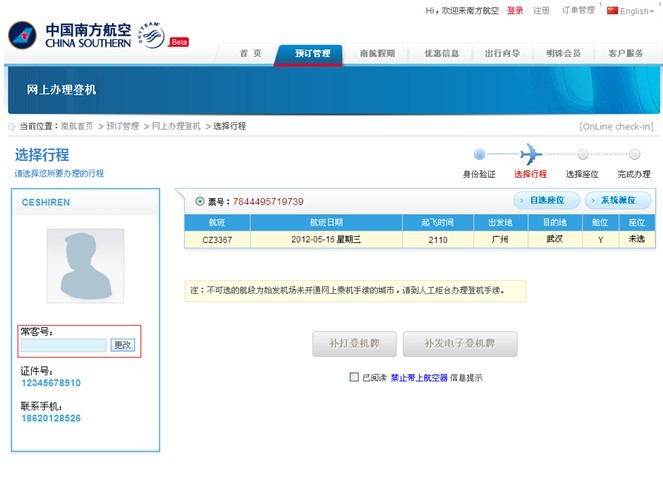Image resolution: width=663 pixels, height=479 pixels.
Task: Open the 订单管理 dropdown
Action: click(x=580, y=11)
